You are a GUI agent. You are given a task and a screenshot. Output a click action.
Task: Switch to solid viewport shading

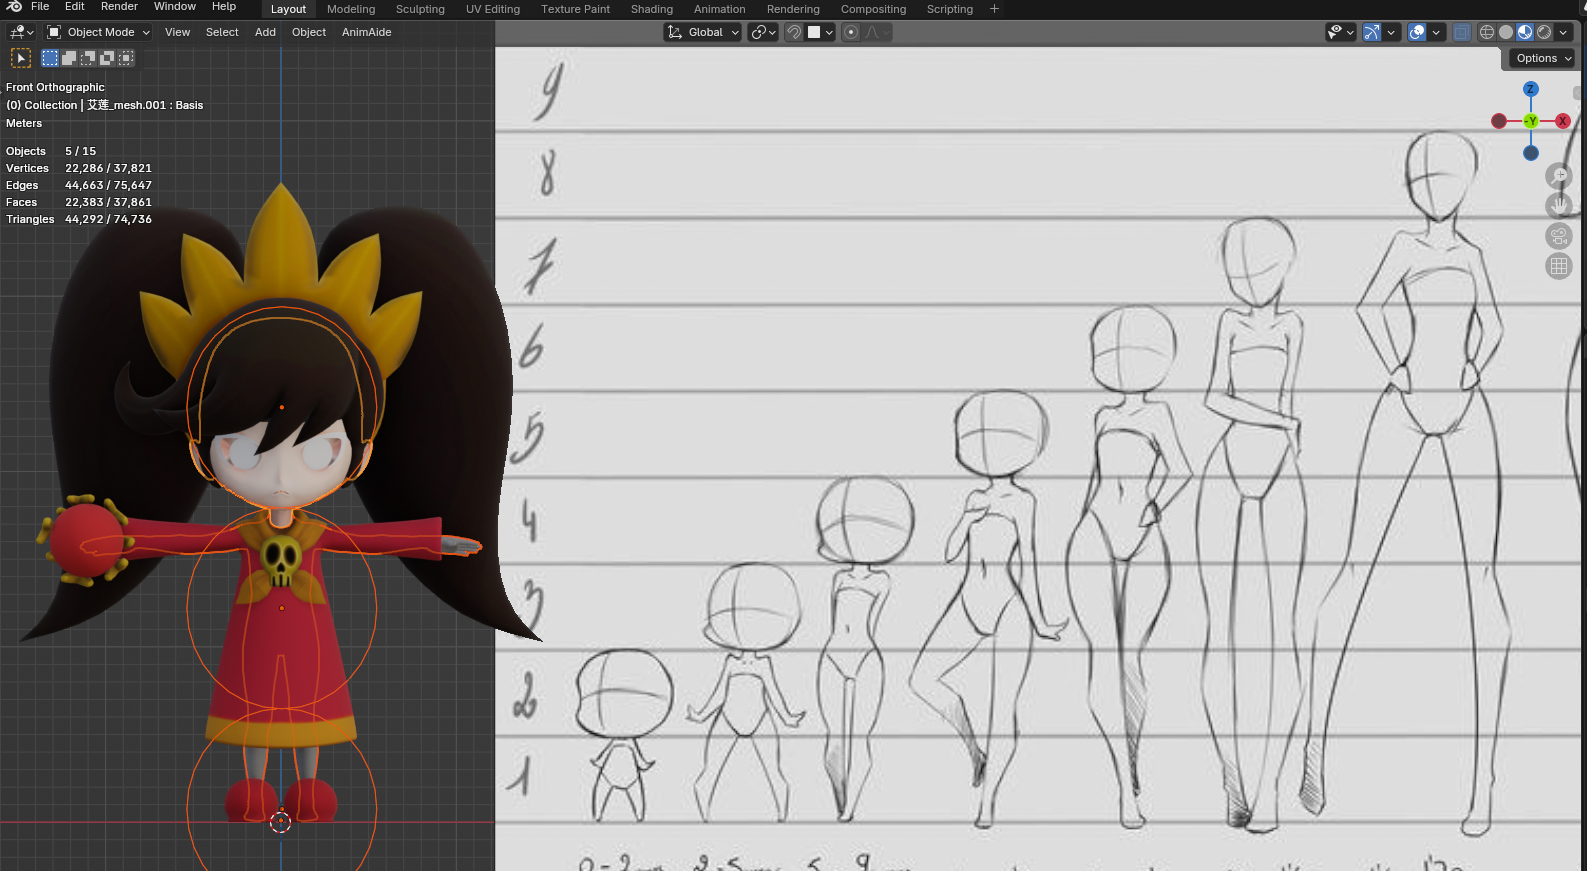click(1506, 32)
